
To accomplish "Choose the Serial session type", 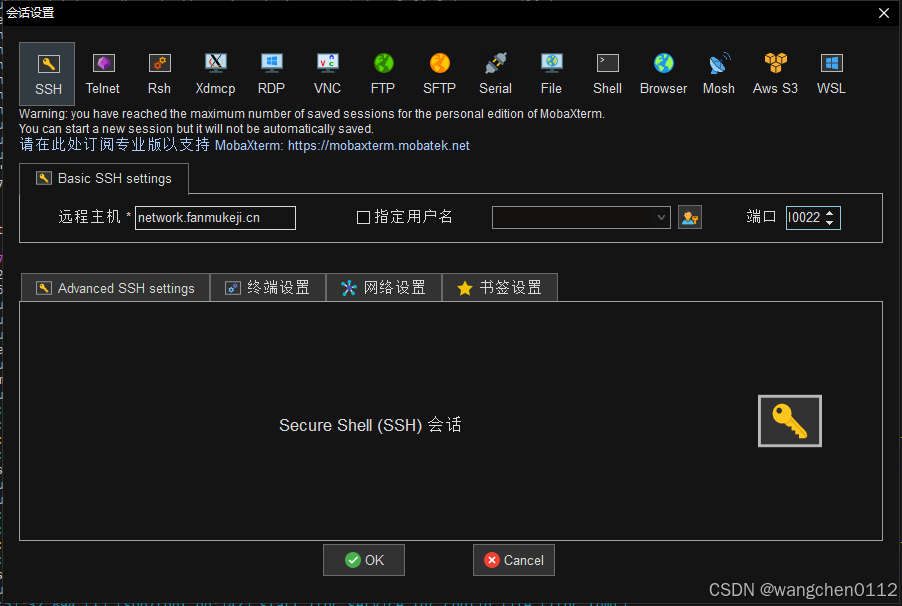I will tap(495, 74).
